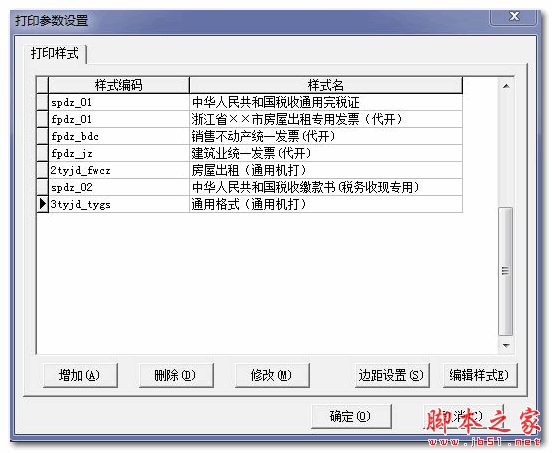Viewport: 552px width, 453px height.
Task: Select the 2tyjd_fwcz code cell
Action: point(119,170)
